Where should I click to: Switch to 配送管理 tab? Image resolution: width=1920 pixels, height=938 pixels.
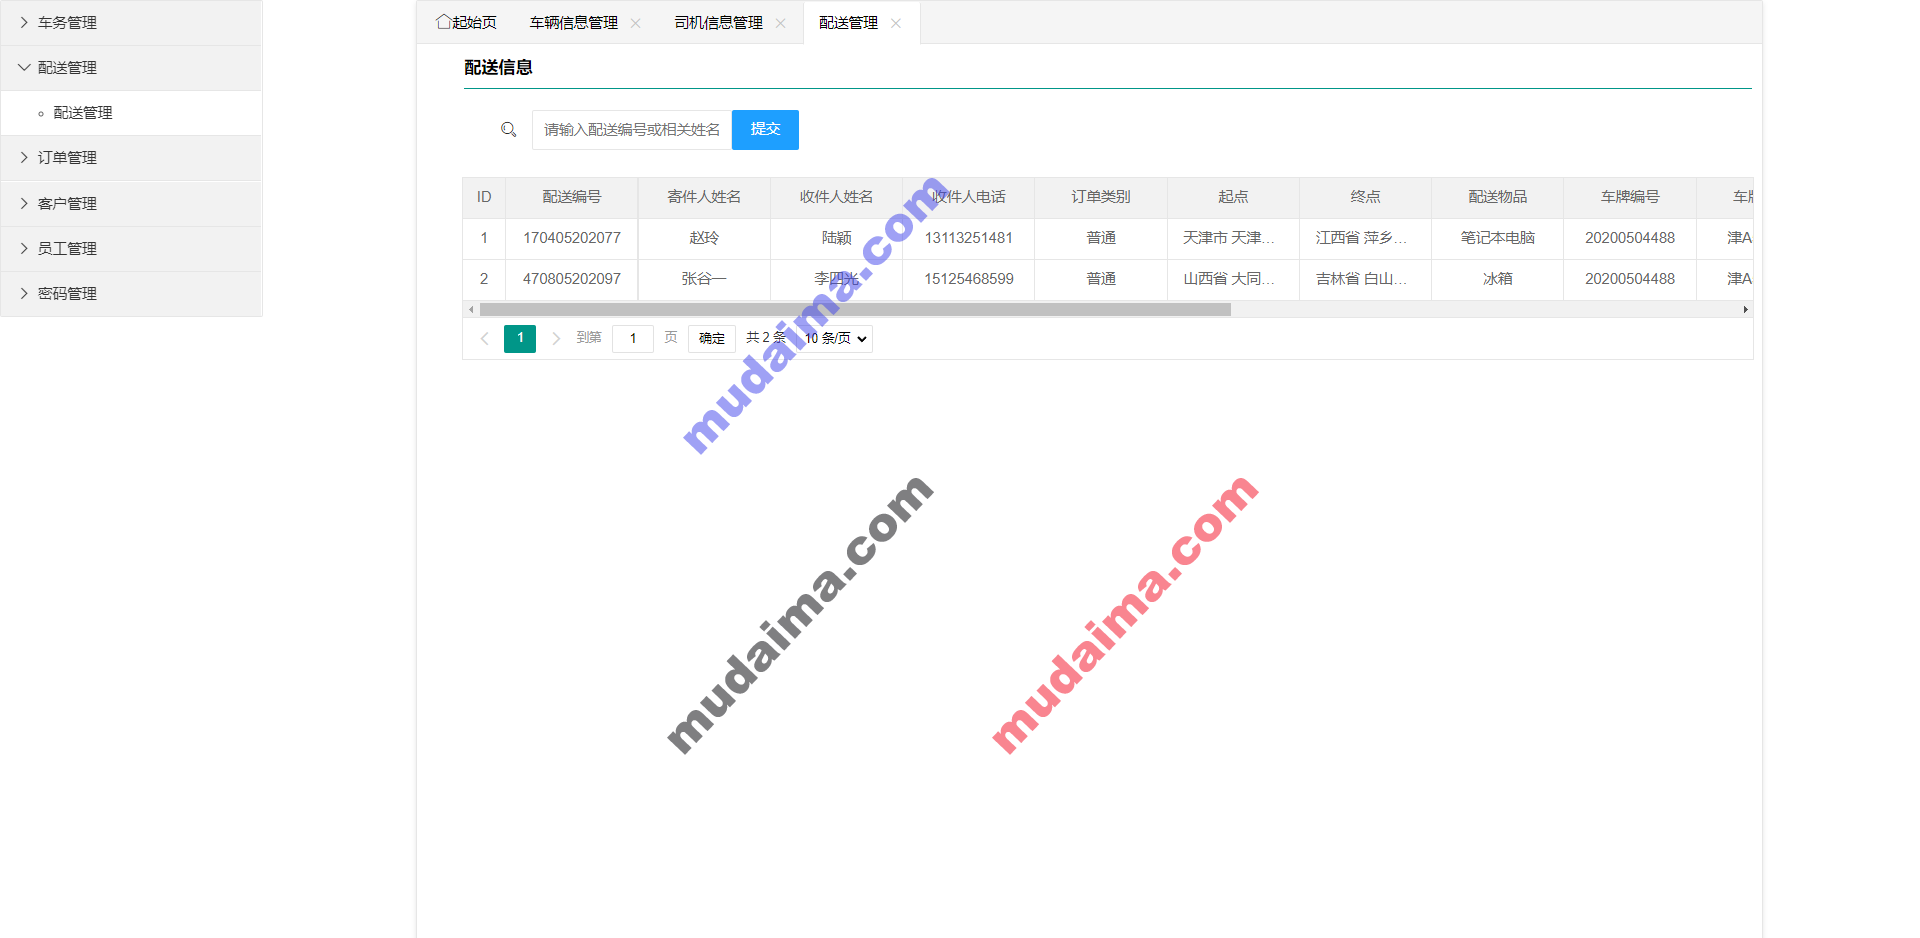pos(848,23)
